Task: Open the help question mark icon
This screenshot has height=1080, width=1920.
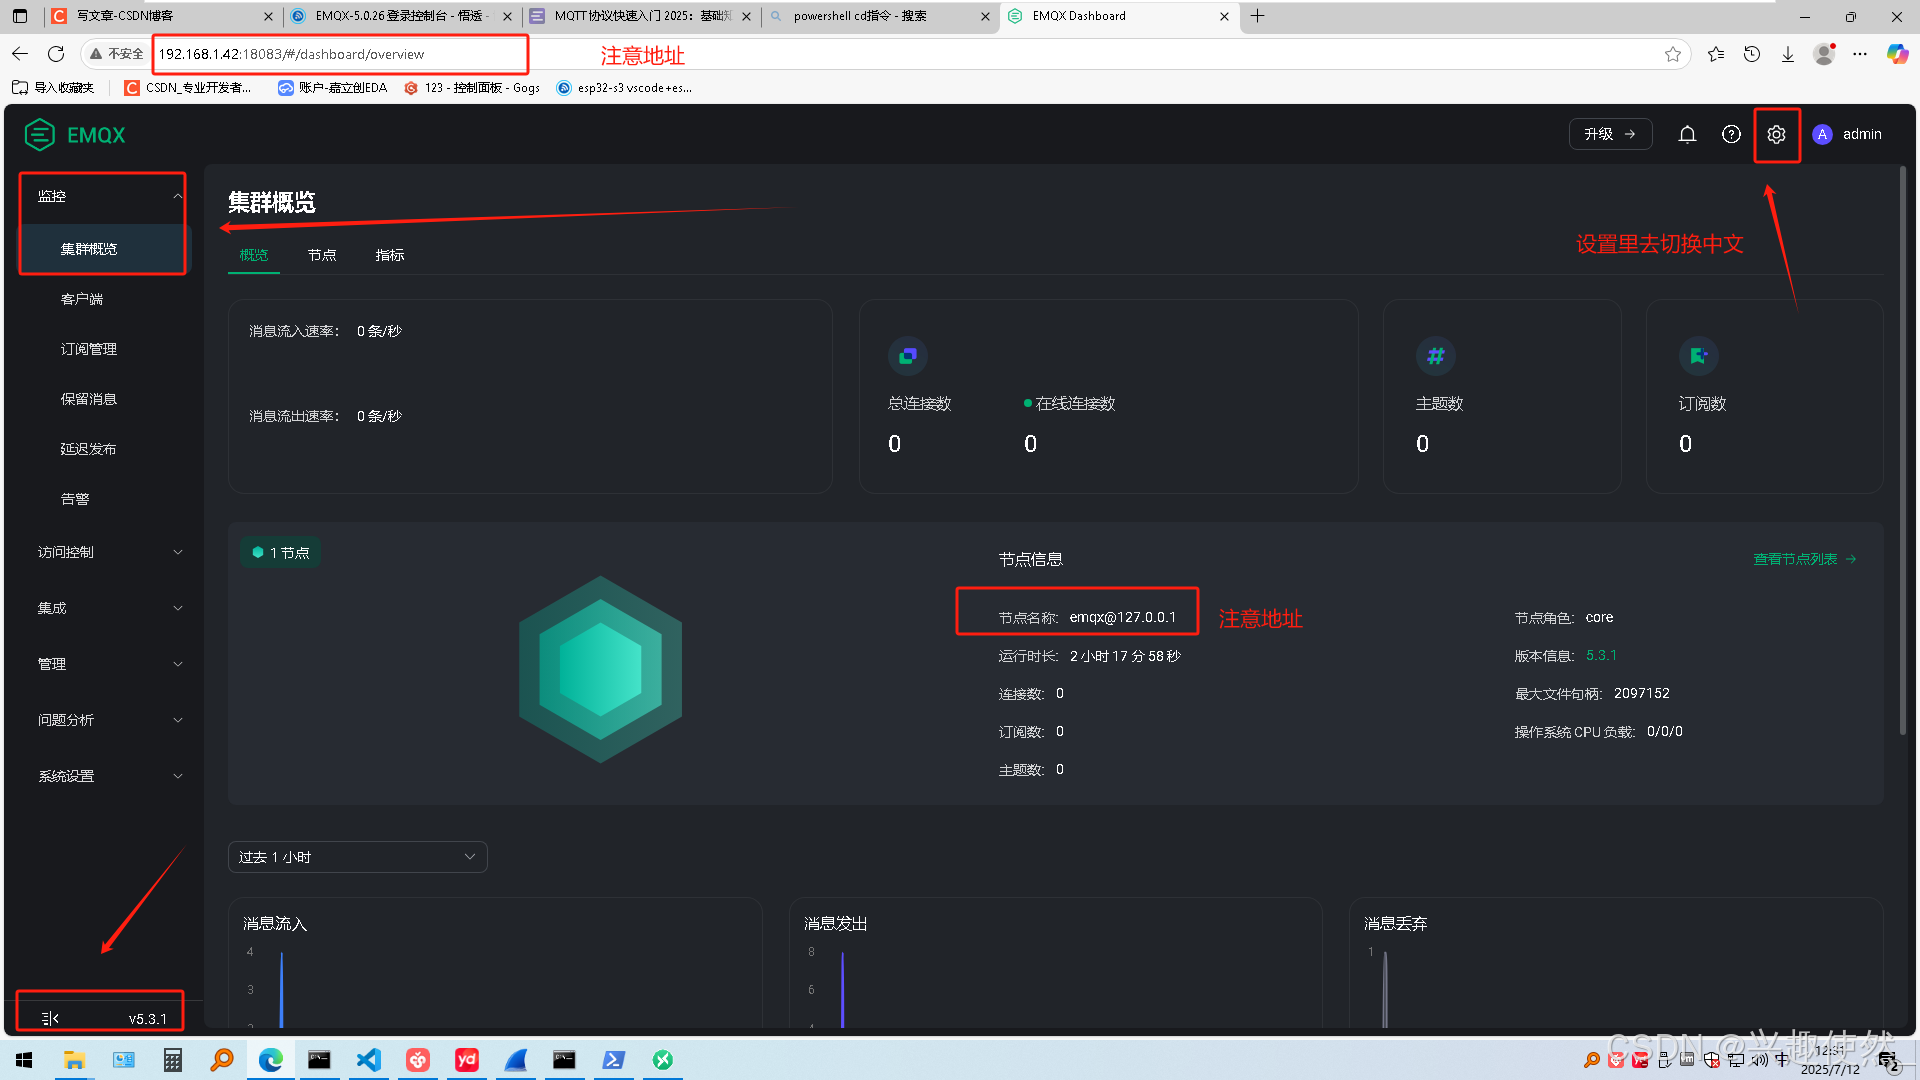Action: [x=1731, y=134]
